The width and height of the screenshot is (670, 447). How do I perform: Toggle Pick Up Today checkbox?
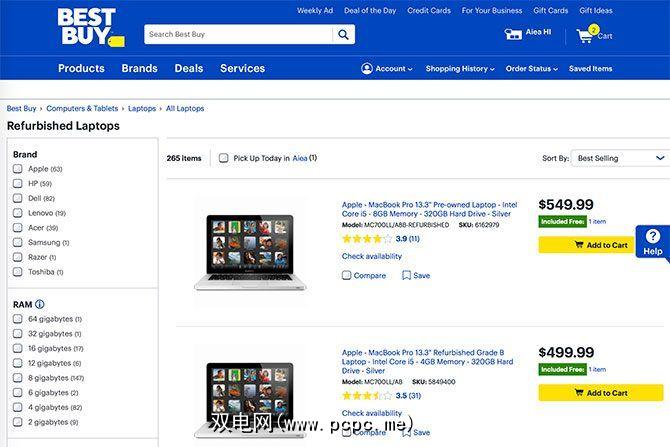click(225, 158)
